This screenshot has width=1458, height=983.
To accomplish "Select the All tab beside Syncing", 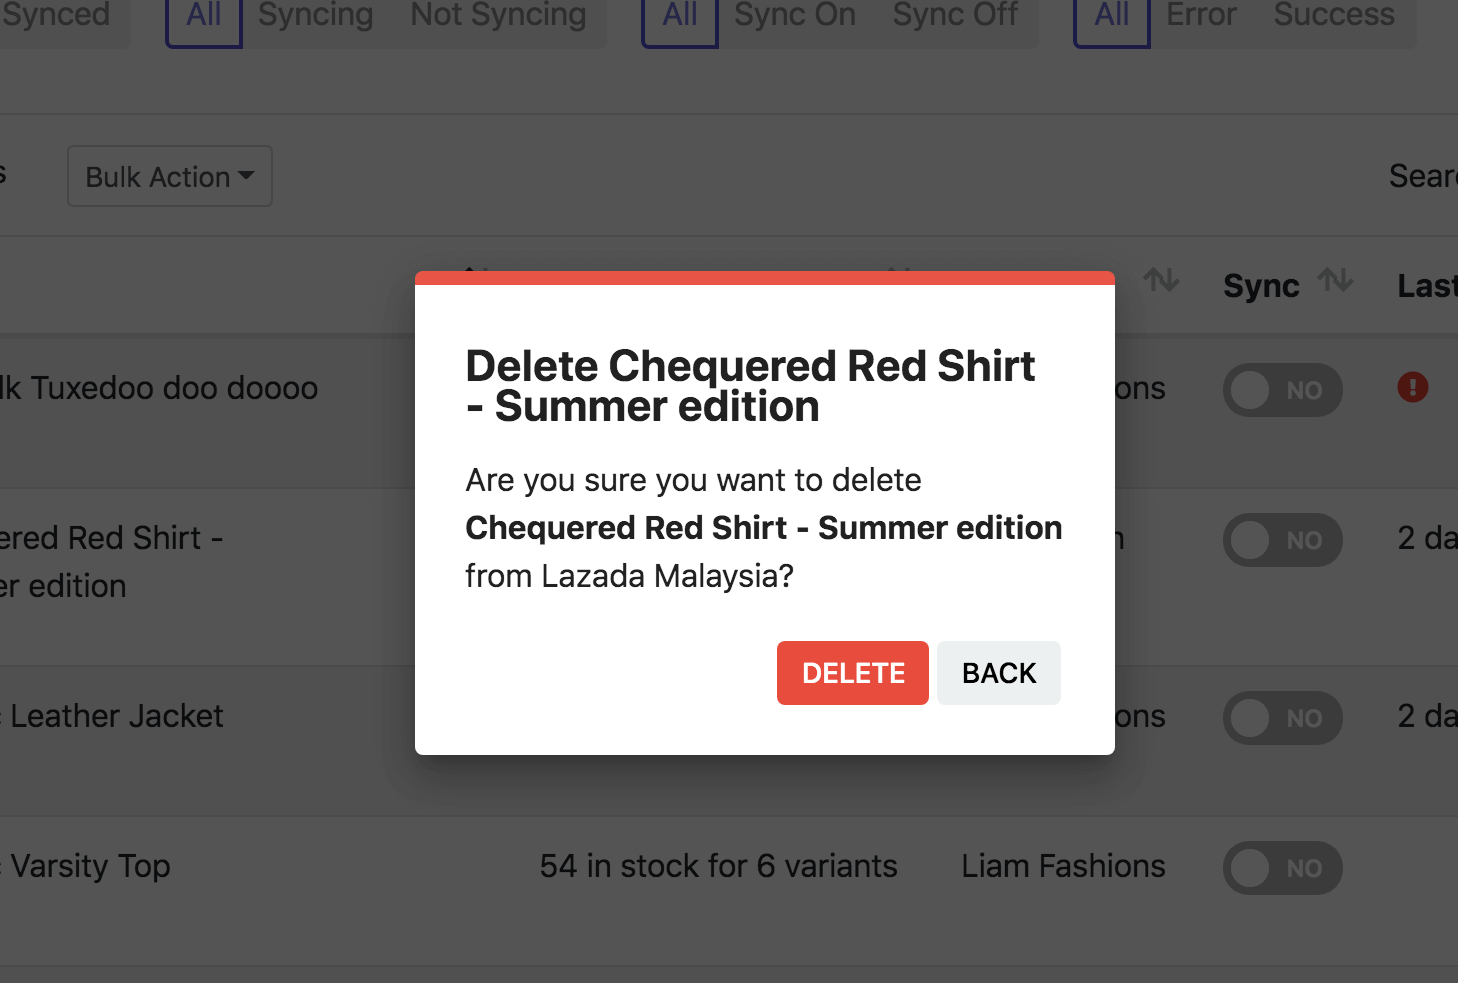I will 204,16.
